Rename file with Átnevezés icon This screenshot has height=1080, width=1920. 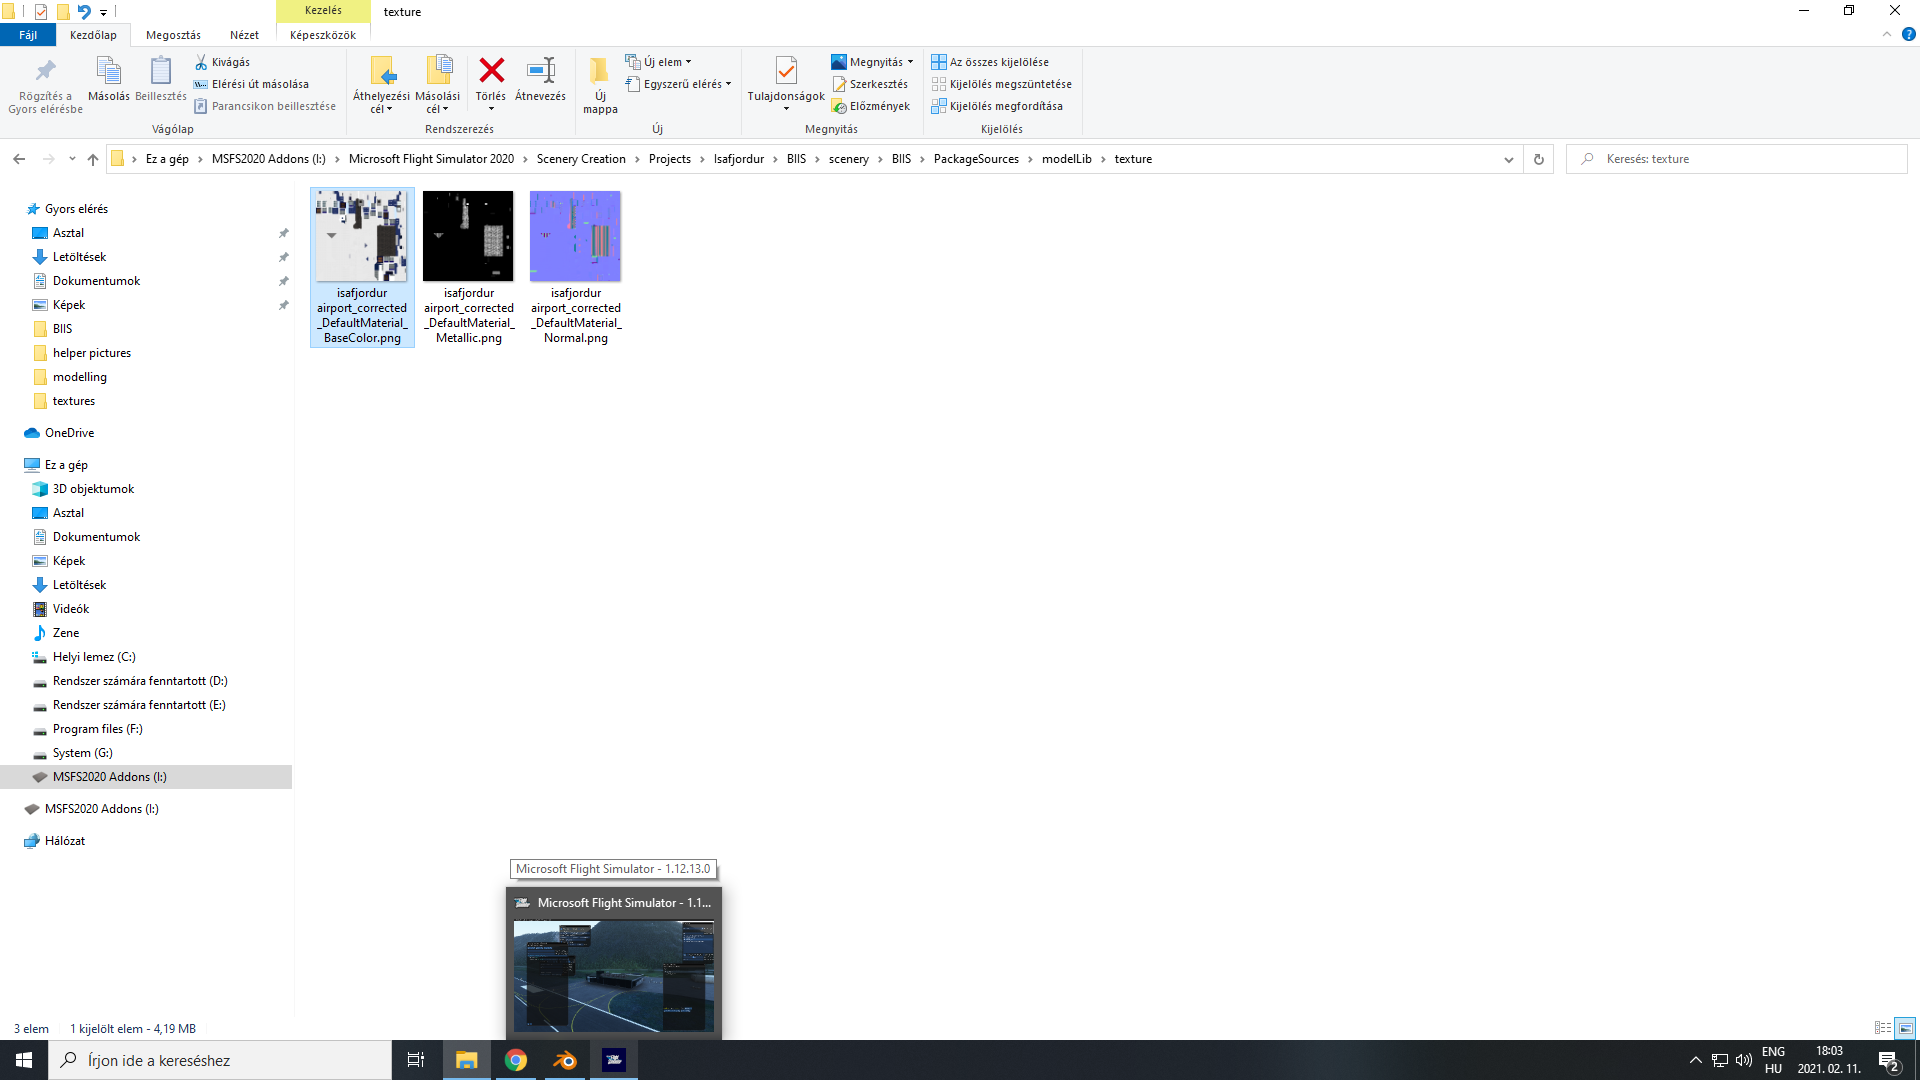pyautogui.click(x=540, y=72)
